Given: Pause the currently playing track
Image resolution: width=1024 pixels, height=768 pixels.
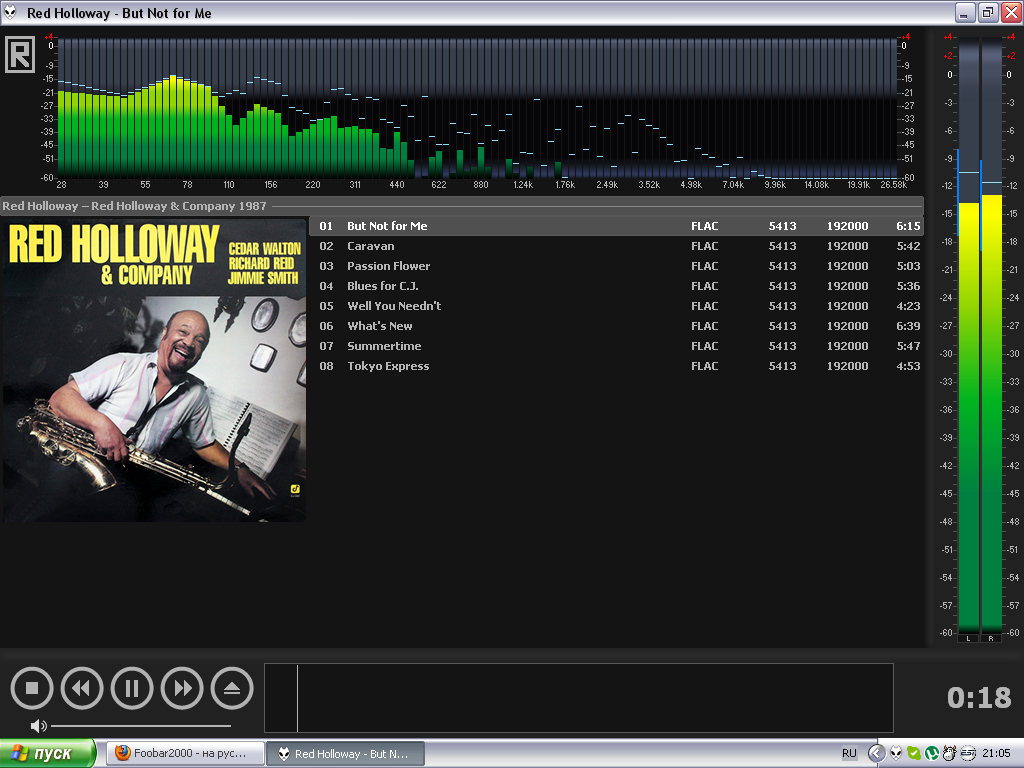Looking at the screenshot, I should tap(132, 688).
